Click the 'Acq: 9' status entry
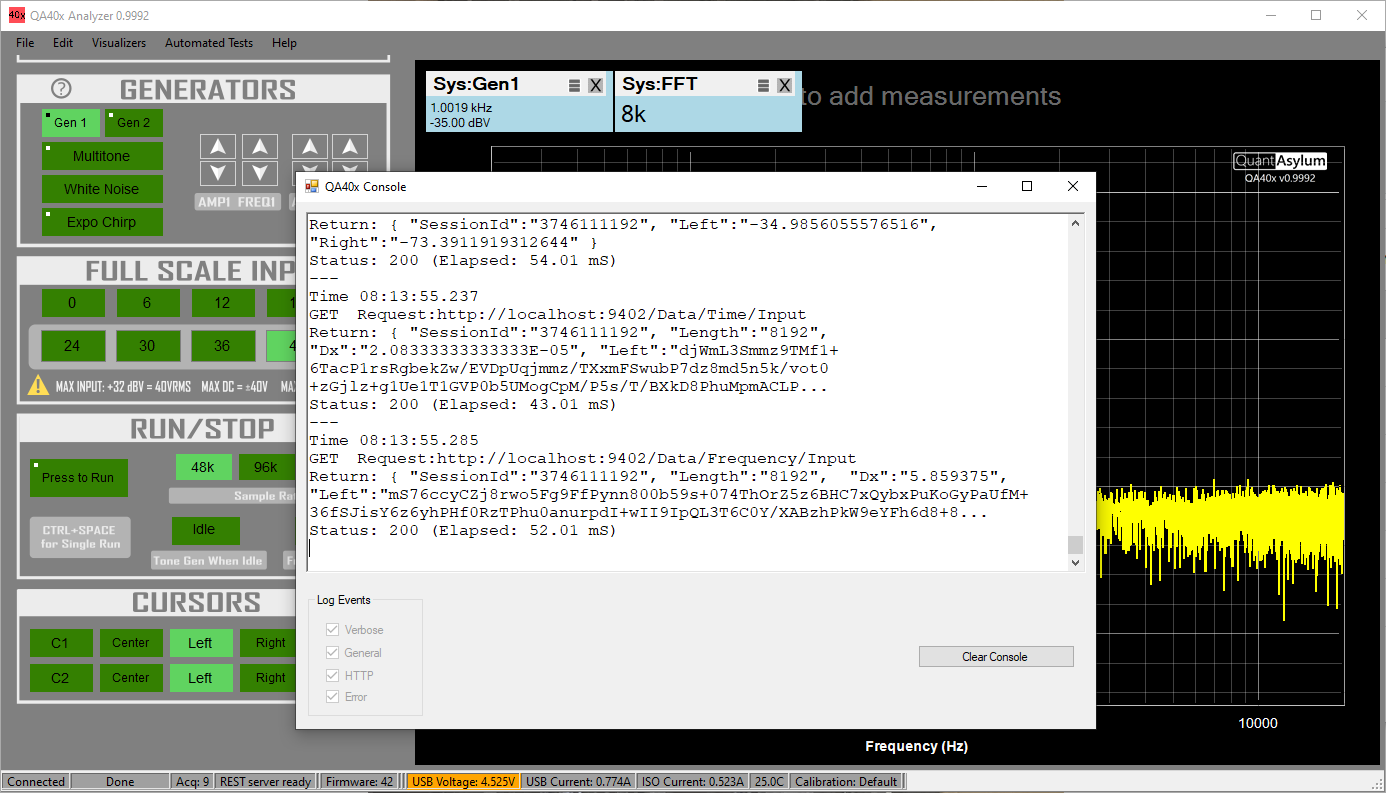1386x793 pixels. click(x=191, y=782)
